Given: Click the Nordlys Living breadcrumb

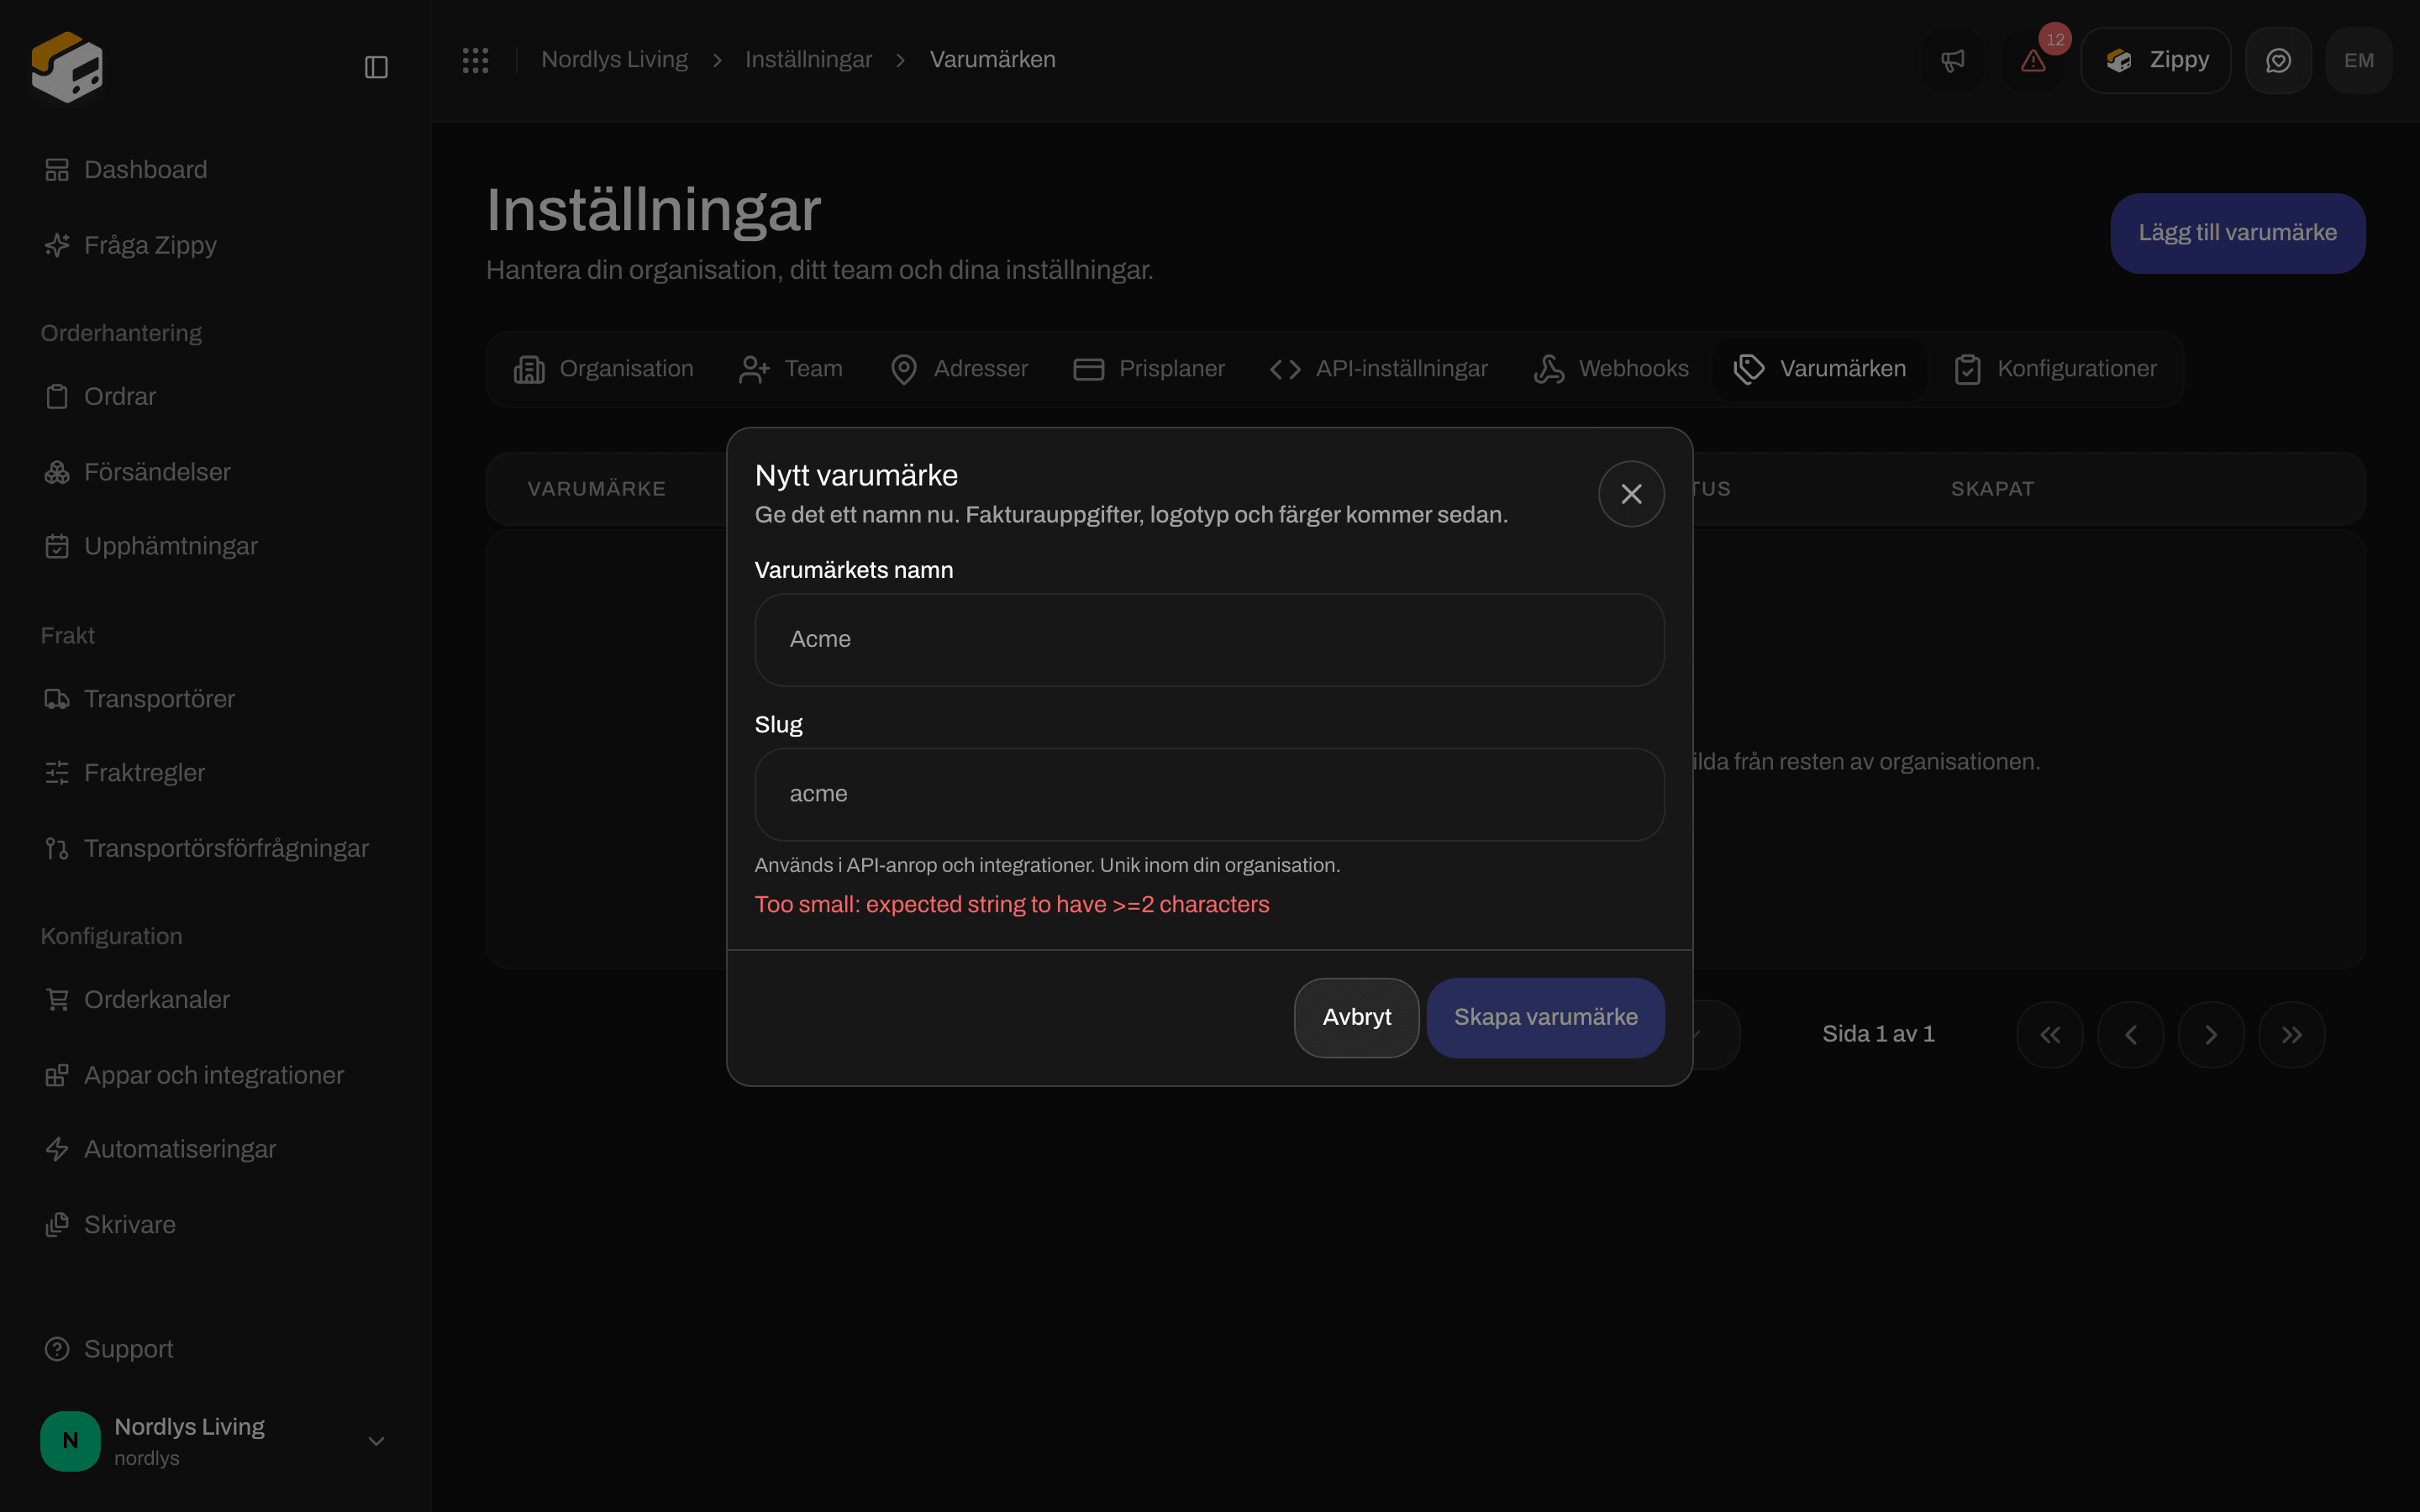Looking at the screenshot, I should tap(614, 60).
